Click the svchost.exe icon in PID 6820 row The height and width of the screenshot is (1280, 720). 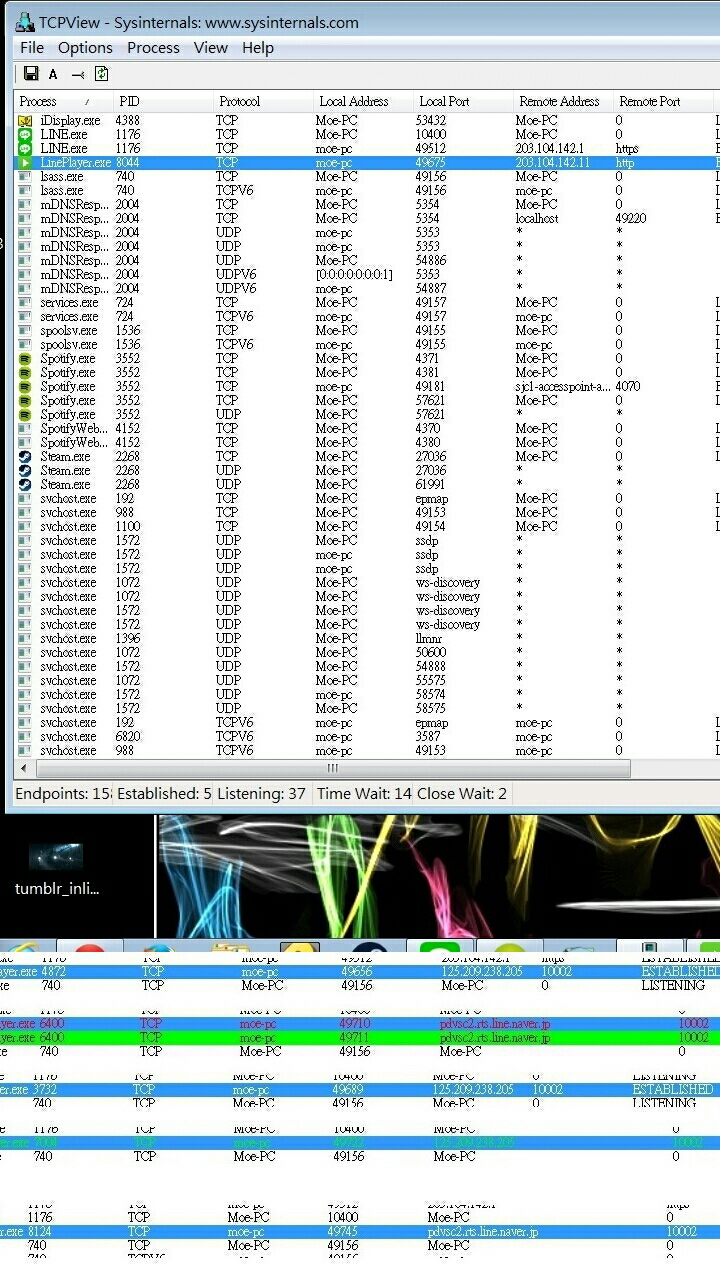25,736
